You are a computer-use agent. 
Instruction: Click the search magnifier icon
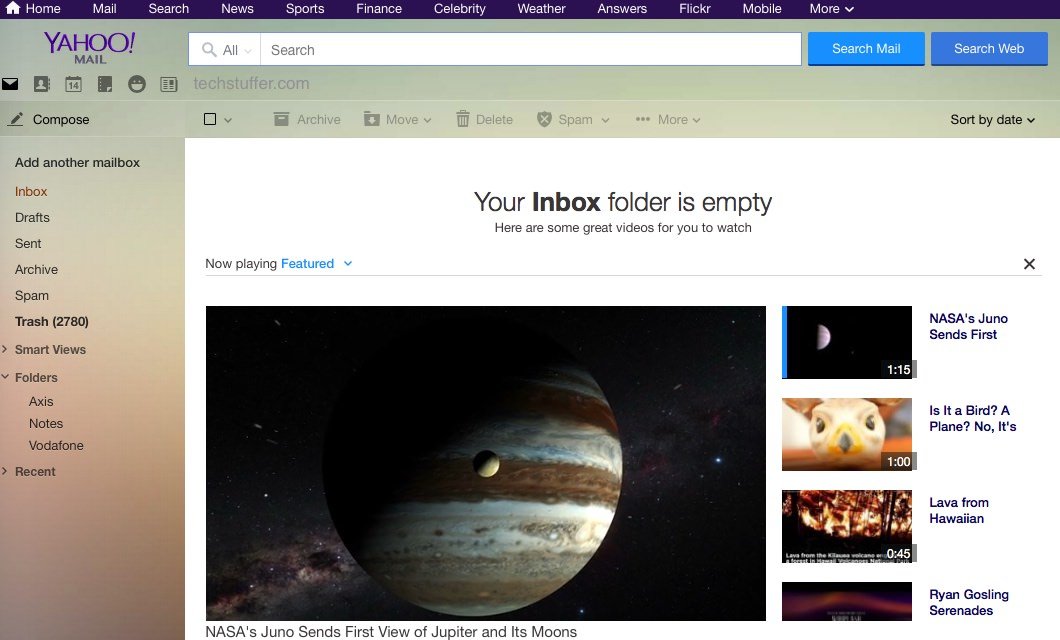pos(209,49)
